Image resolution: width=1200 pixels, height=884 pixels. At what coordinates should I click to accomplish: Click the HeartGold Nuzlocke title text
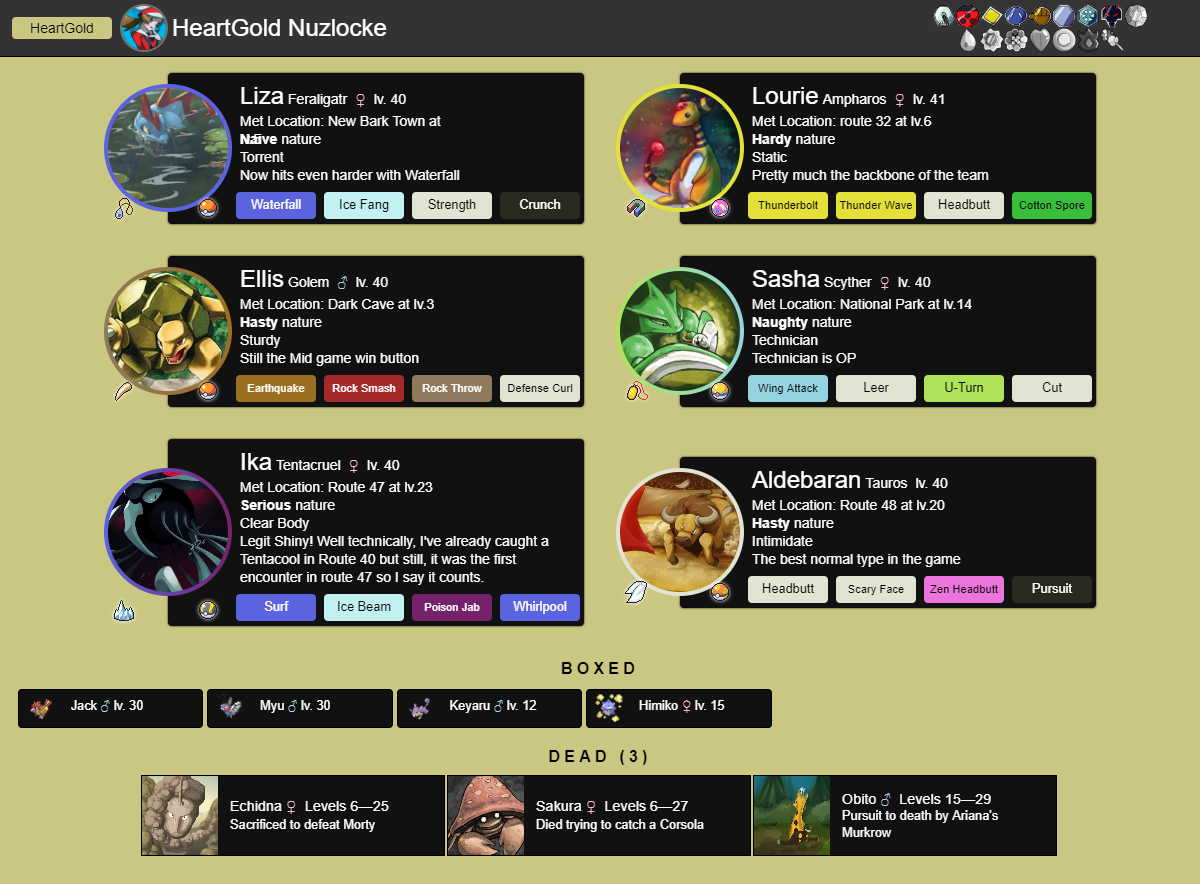tap(279, 28)
